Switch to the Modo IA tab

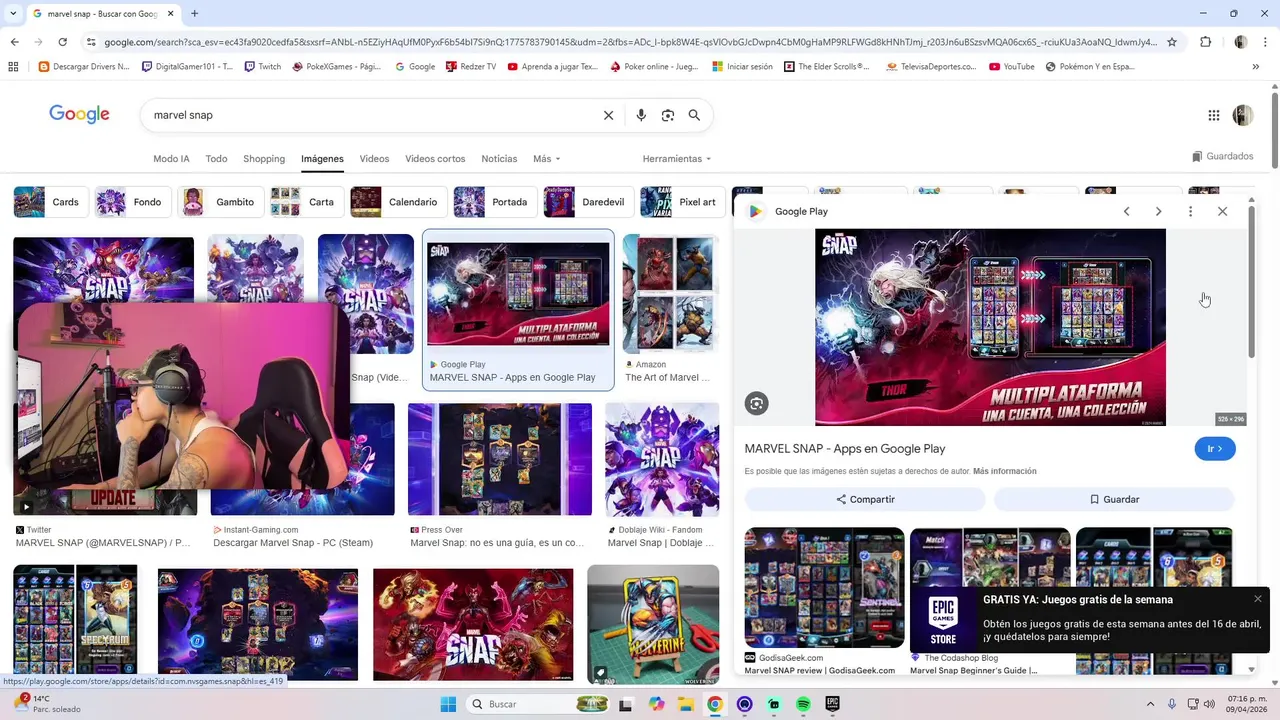coord(171,159)
